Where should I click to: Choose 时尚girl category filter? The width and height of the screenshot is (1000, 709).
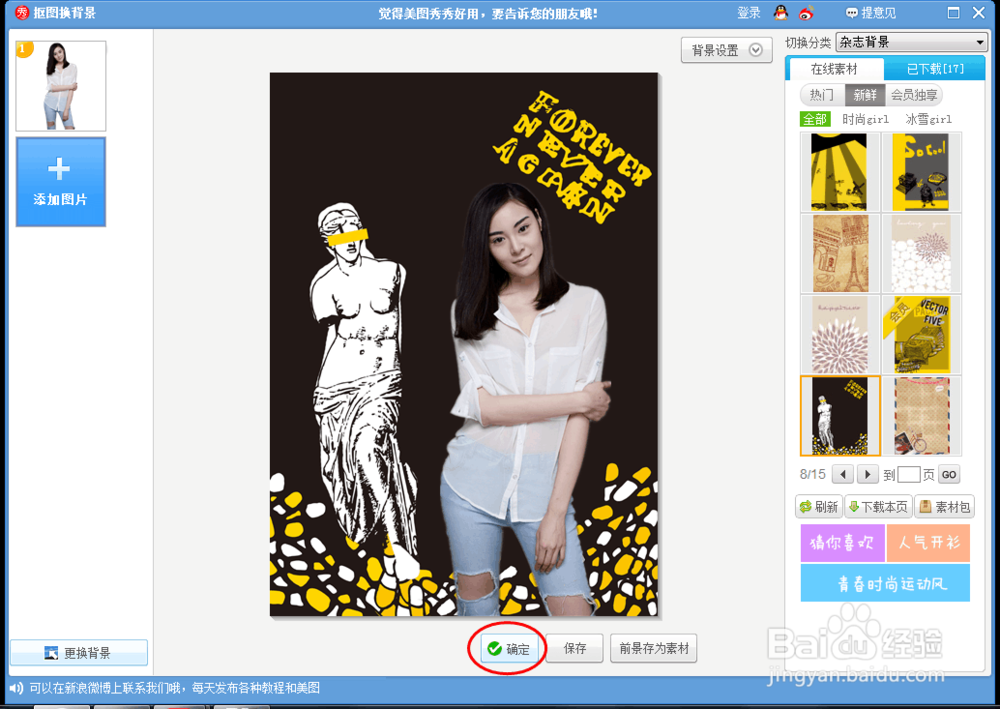pos(865,119)
